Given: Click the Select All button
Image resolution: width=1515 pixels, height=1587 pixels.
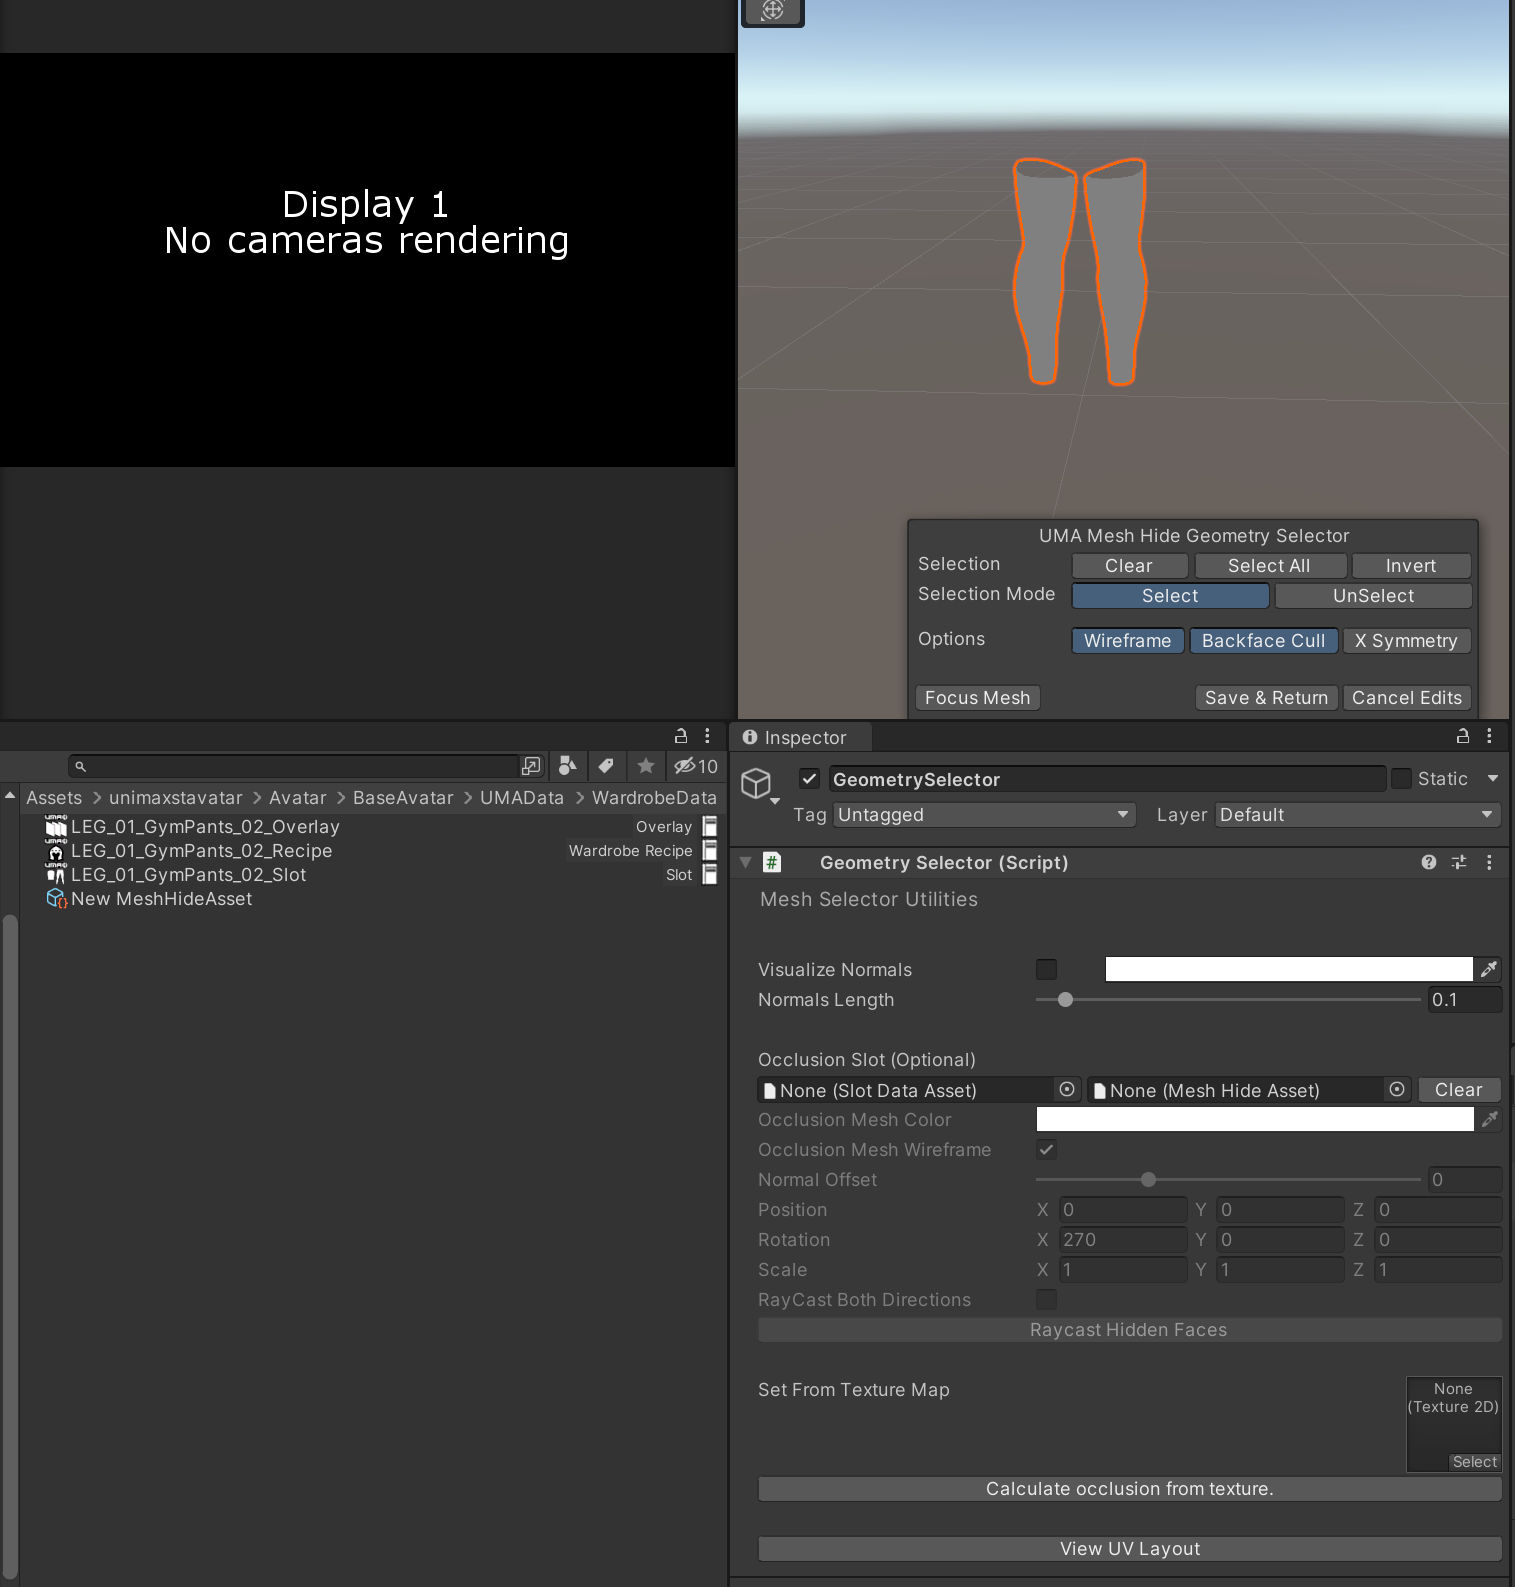Looking at the screenshot, I should (1270, 566).
